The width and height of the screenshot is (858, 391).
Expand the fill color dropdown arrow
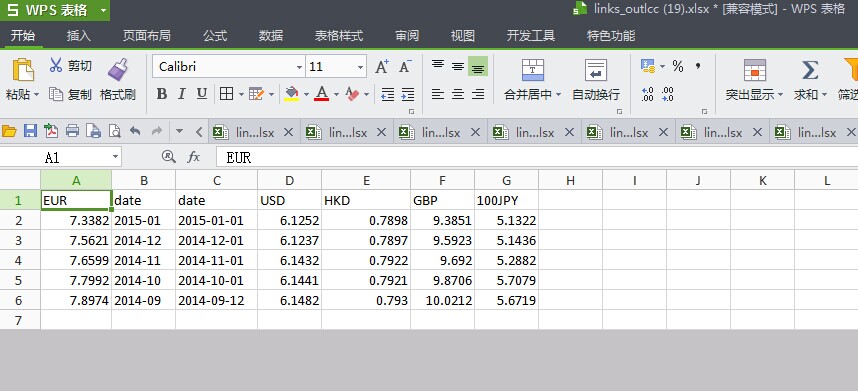tap(306, 95)
